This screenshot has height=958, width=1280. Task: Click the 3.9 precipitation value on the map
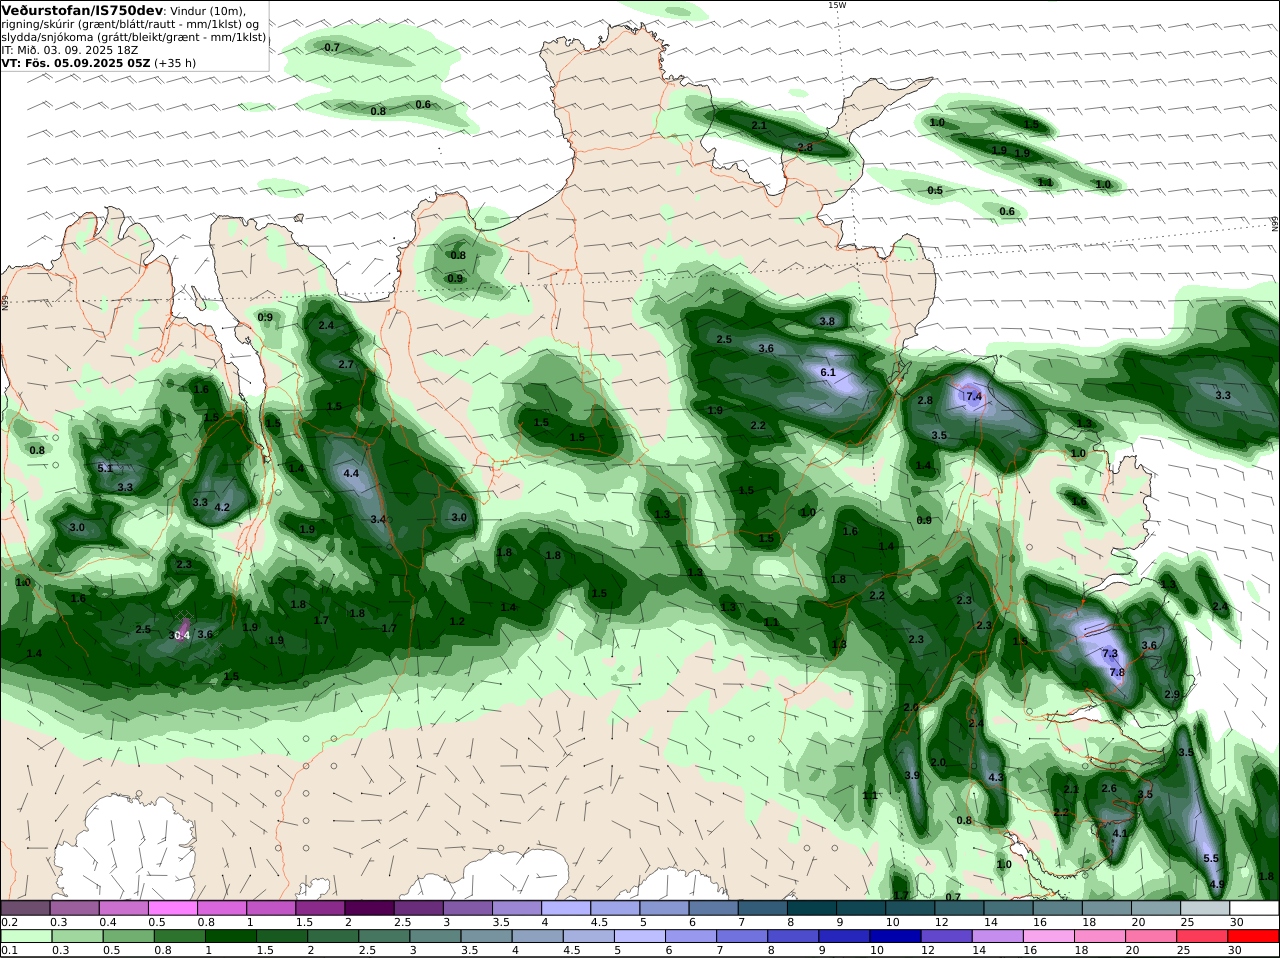click(x=912, y=775)
